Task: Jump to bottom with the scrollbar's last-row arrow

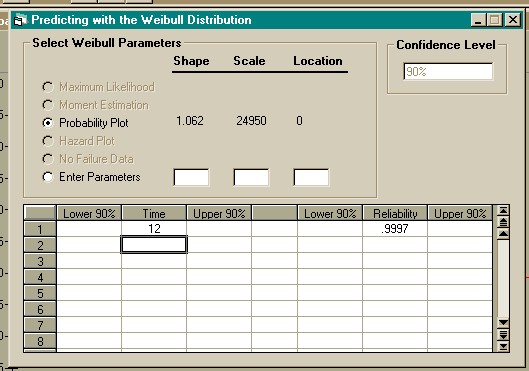Action: (503, 346)
